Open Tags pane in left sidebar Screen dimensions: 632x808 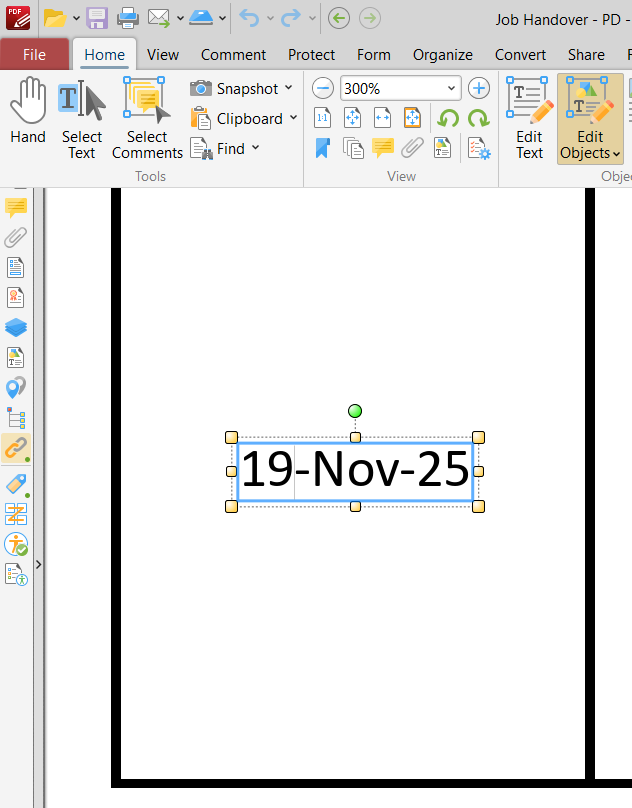(17, 484)
